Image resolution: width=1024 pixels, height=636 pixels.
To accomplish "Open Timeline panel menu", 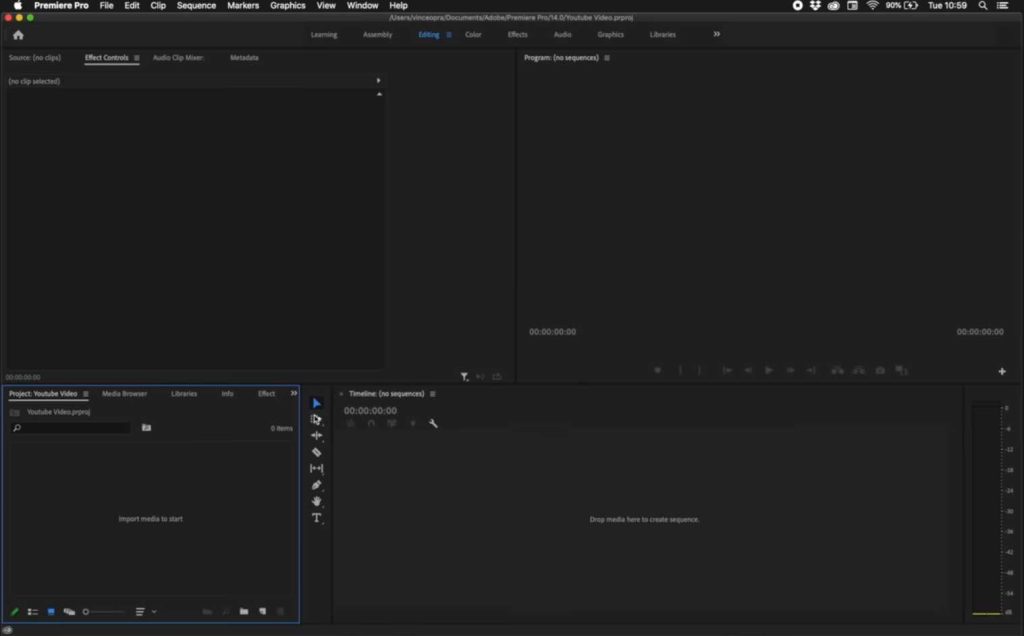I will tap(432, 394).
